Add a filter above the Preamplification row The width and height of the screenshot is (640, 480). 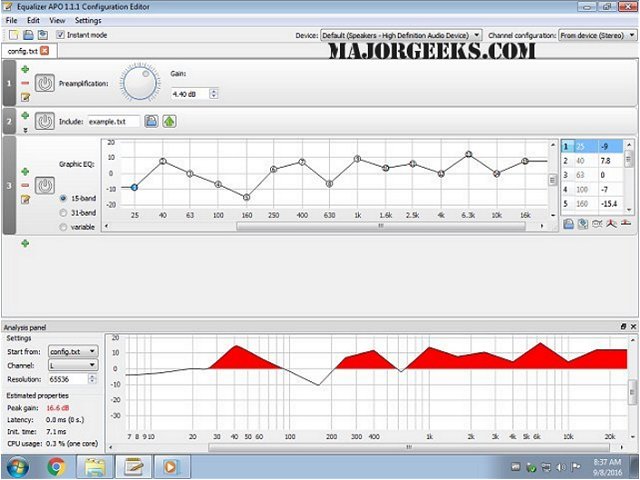pyautogui.click(x=25, y=69)
